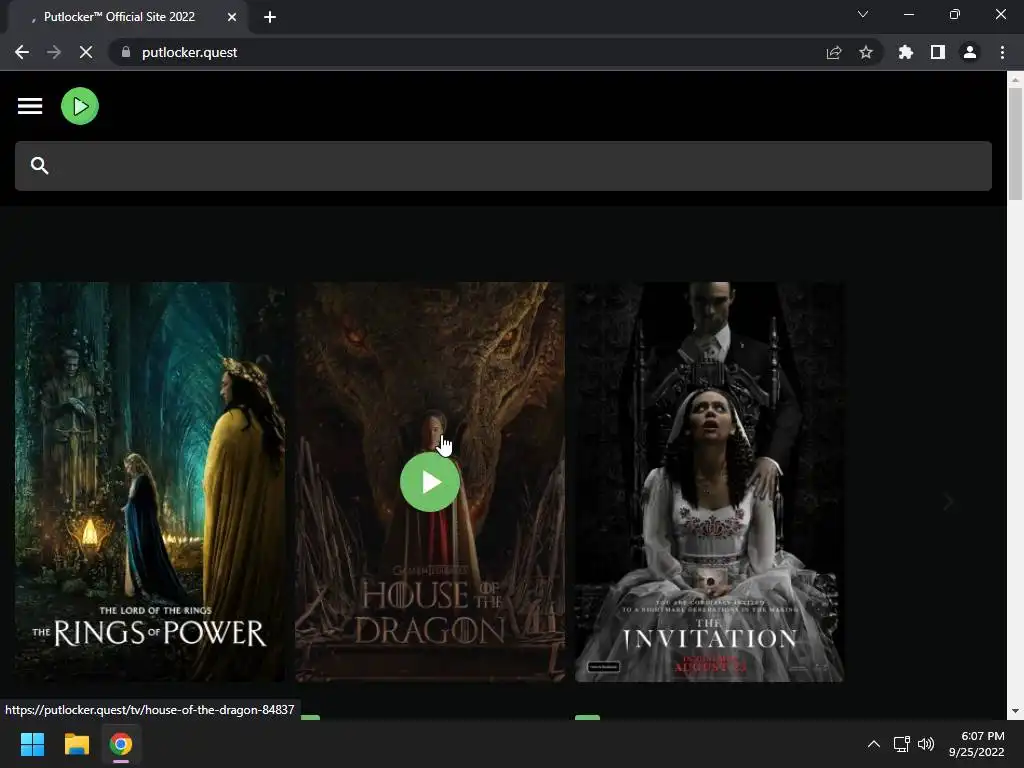
Task: Open Chrome extensions puzzle menu
Action: [x=906, y=52]
